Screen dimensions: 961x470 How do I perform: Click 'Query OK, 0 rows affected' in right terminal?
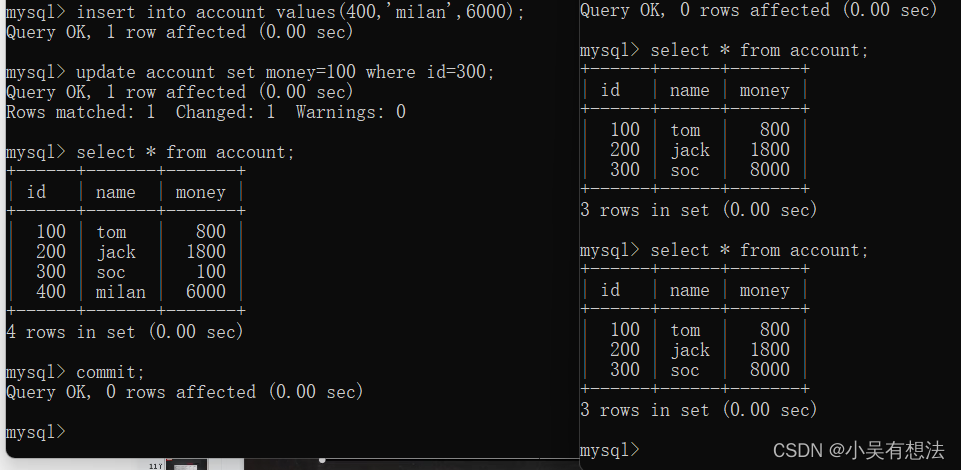(759, 10)
